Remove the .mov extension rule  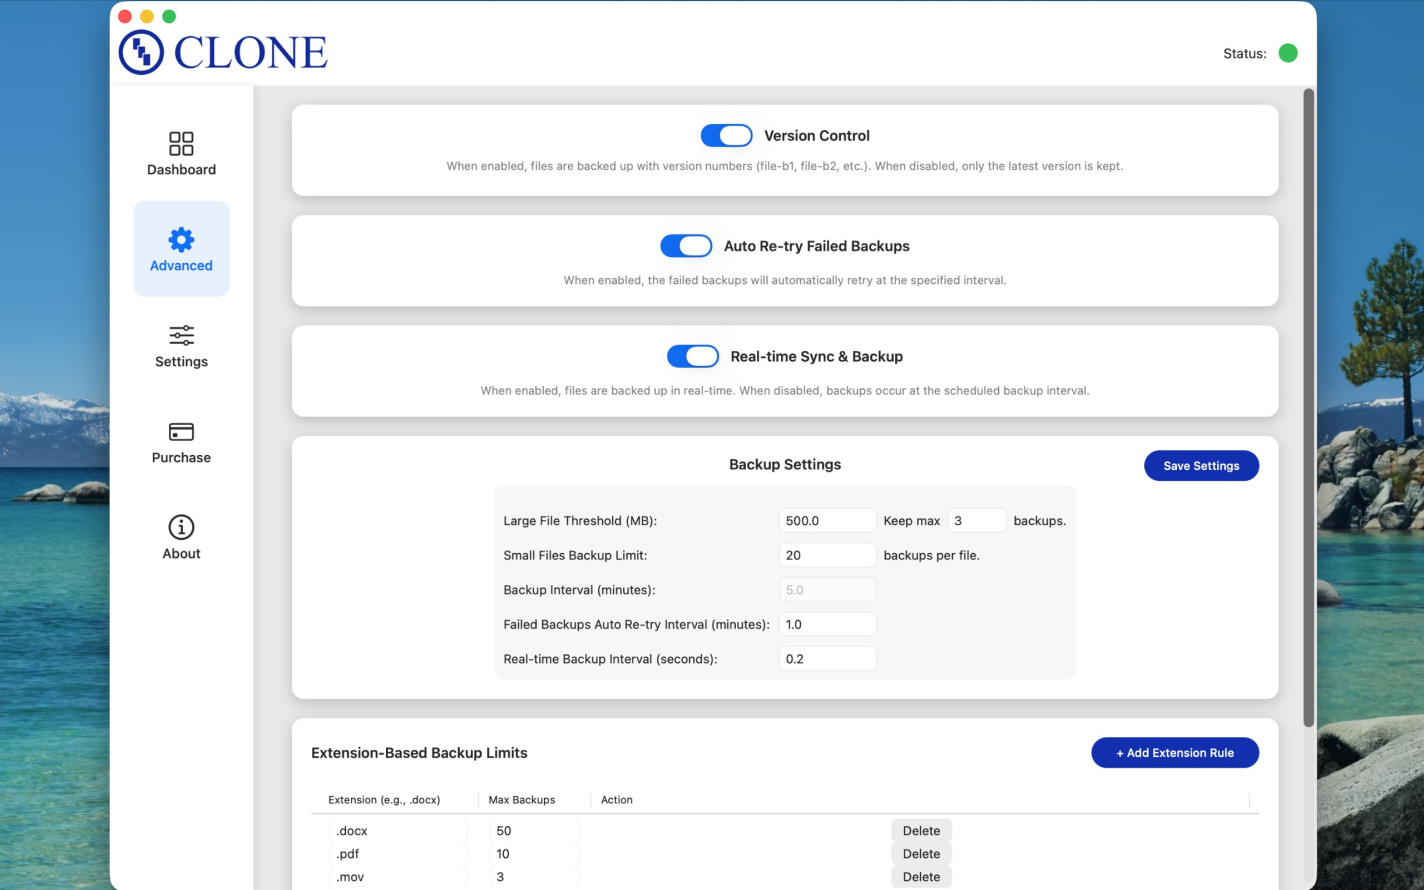[921, 877]
